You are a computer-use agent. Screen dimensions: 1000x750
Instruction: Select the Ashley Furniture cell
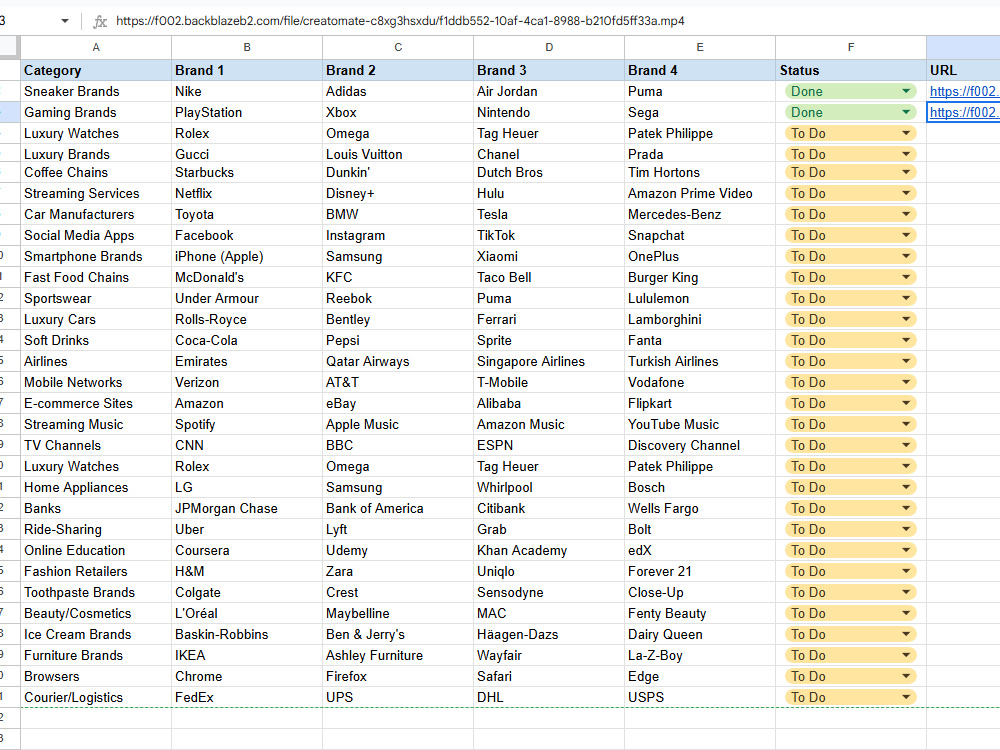[x=398, y=656]
